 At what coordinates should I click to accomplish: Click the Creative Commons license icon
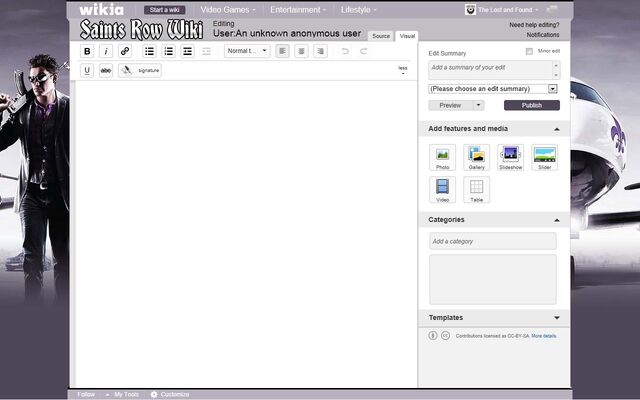pyautogui.click(x=445, y=336)
